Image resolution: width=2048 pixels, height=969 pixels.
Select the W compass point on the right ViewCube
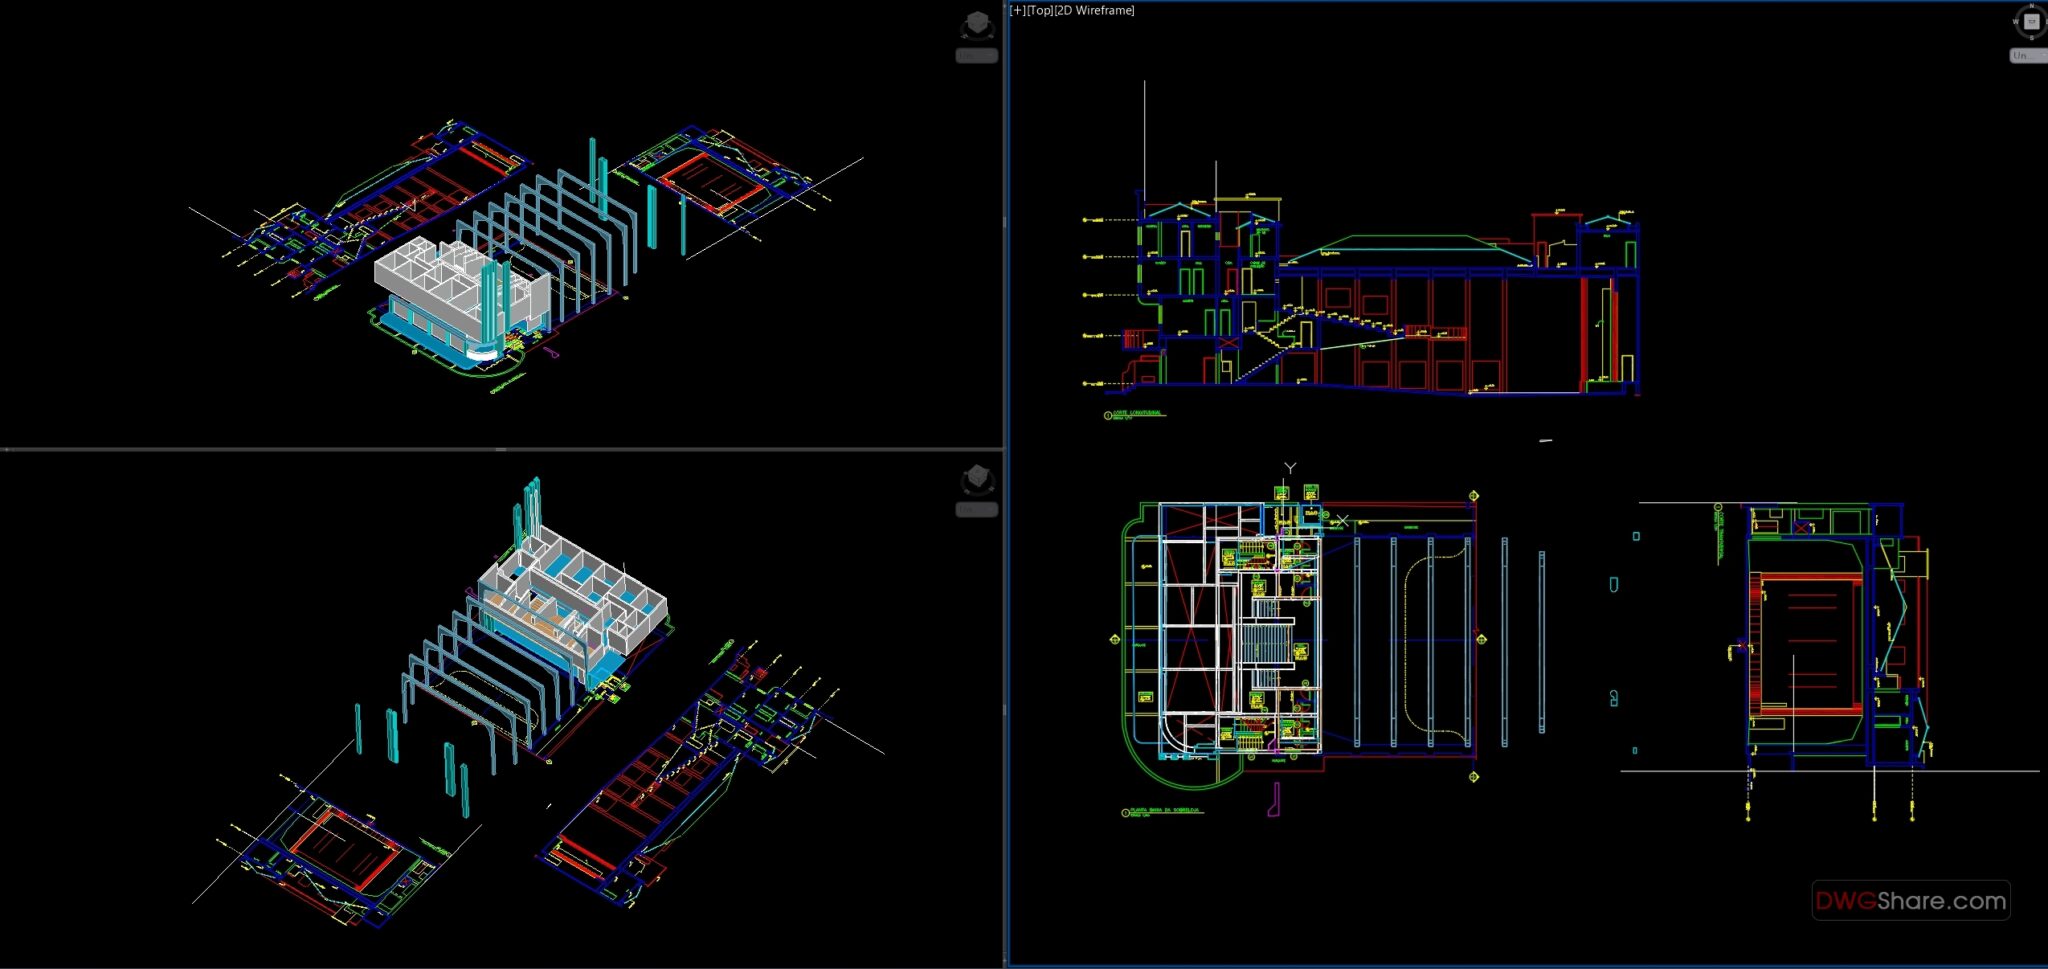click(2015, 21)
